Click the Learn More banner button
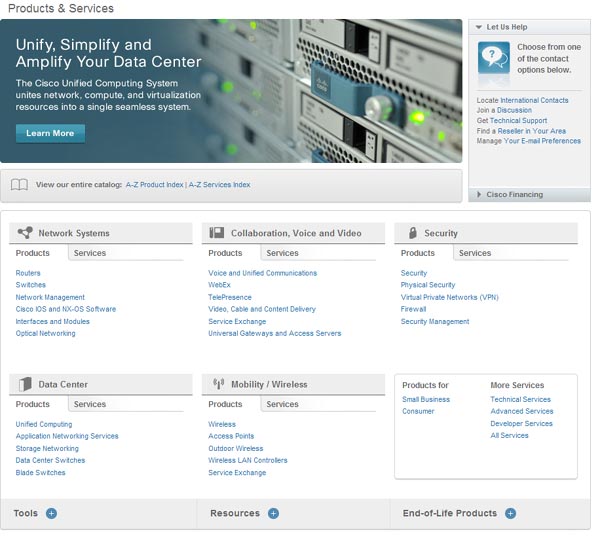This screenshot has width=600, height=538. click(50, 133)
